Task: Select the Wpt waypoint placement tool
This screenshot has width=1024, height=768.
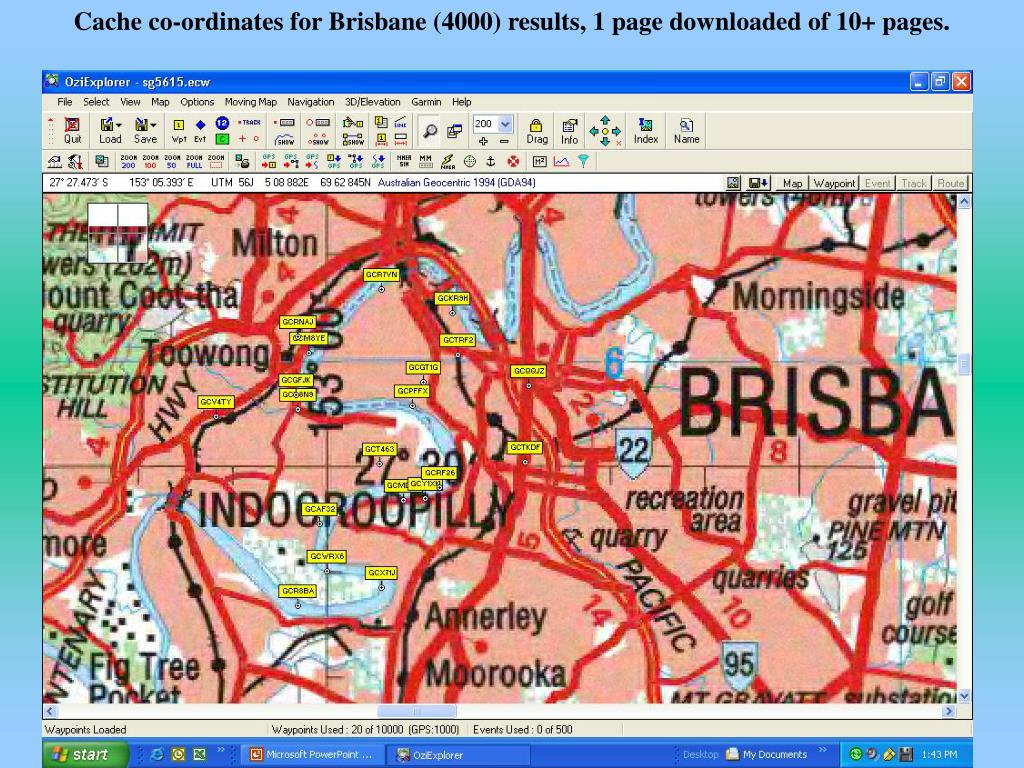Action: 178,130
